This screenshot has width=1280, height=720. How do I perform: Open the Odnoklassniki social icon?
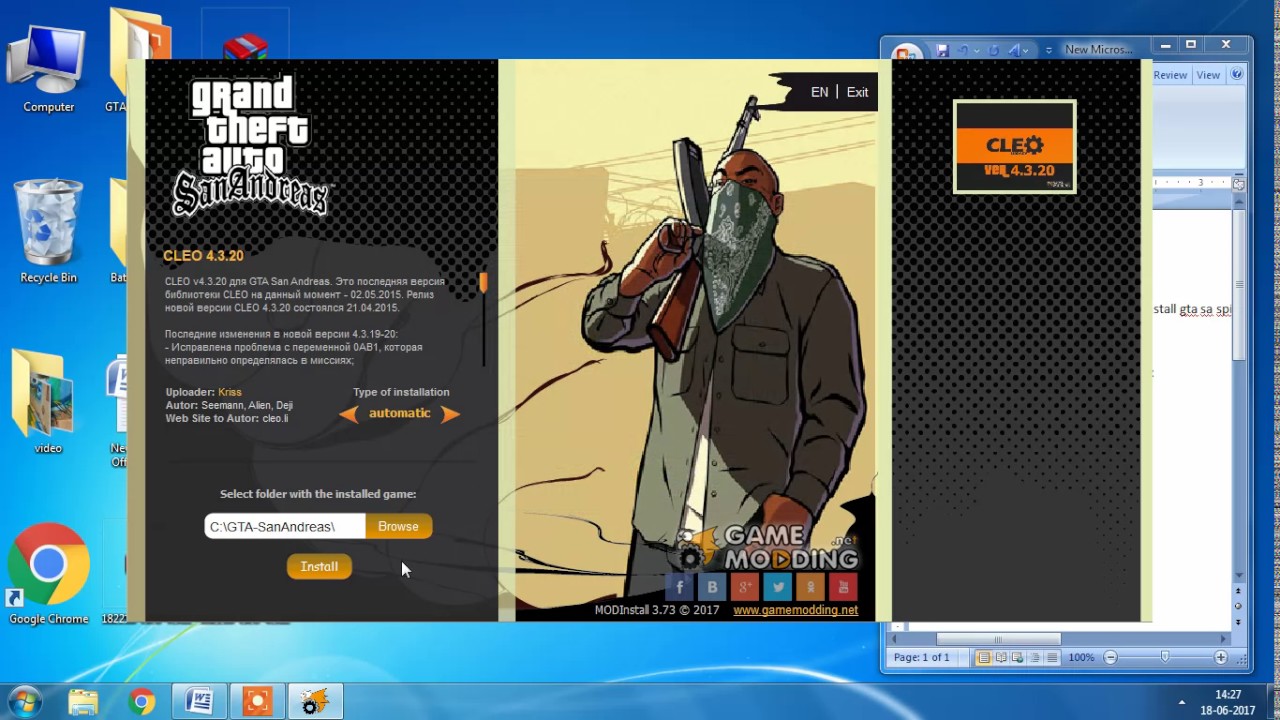point(811,587)
